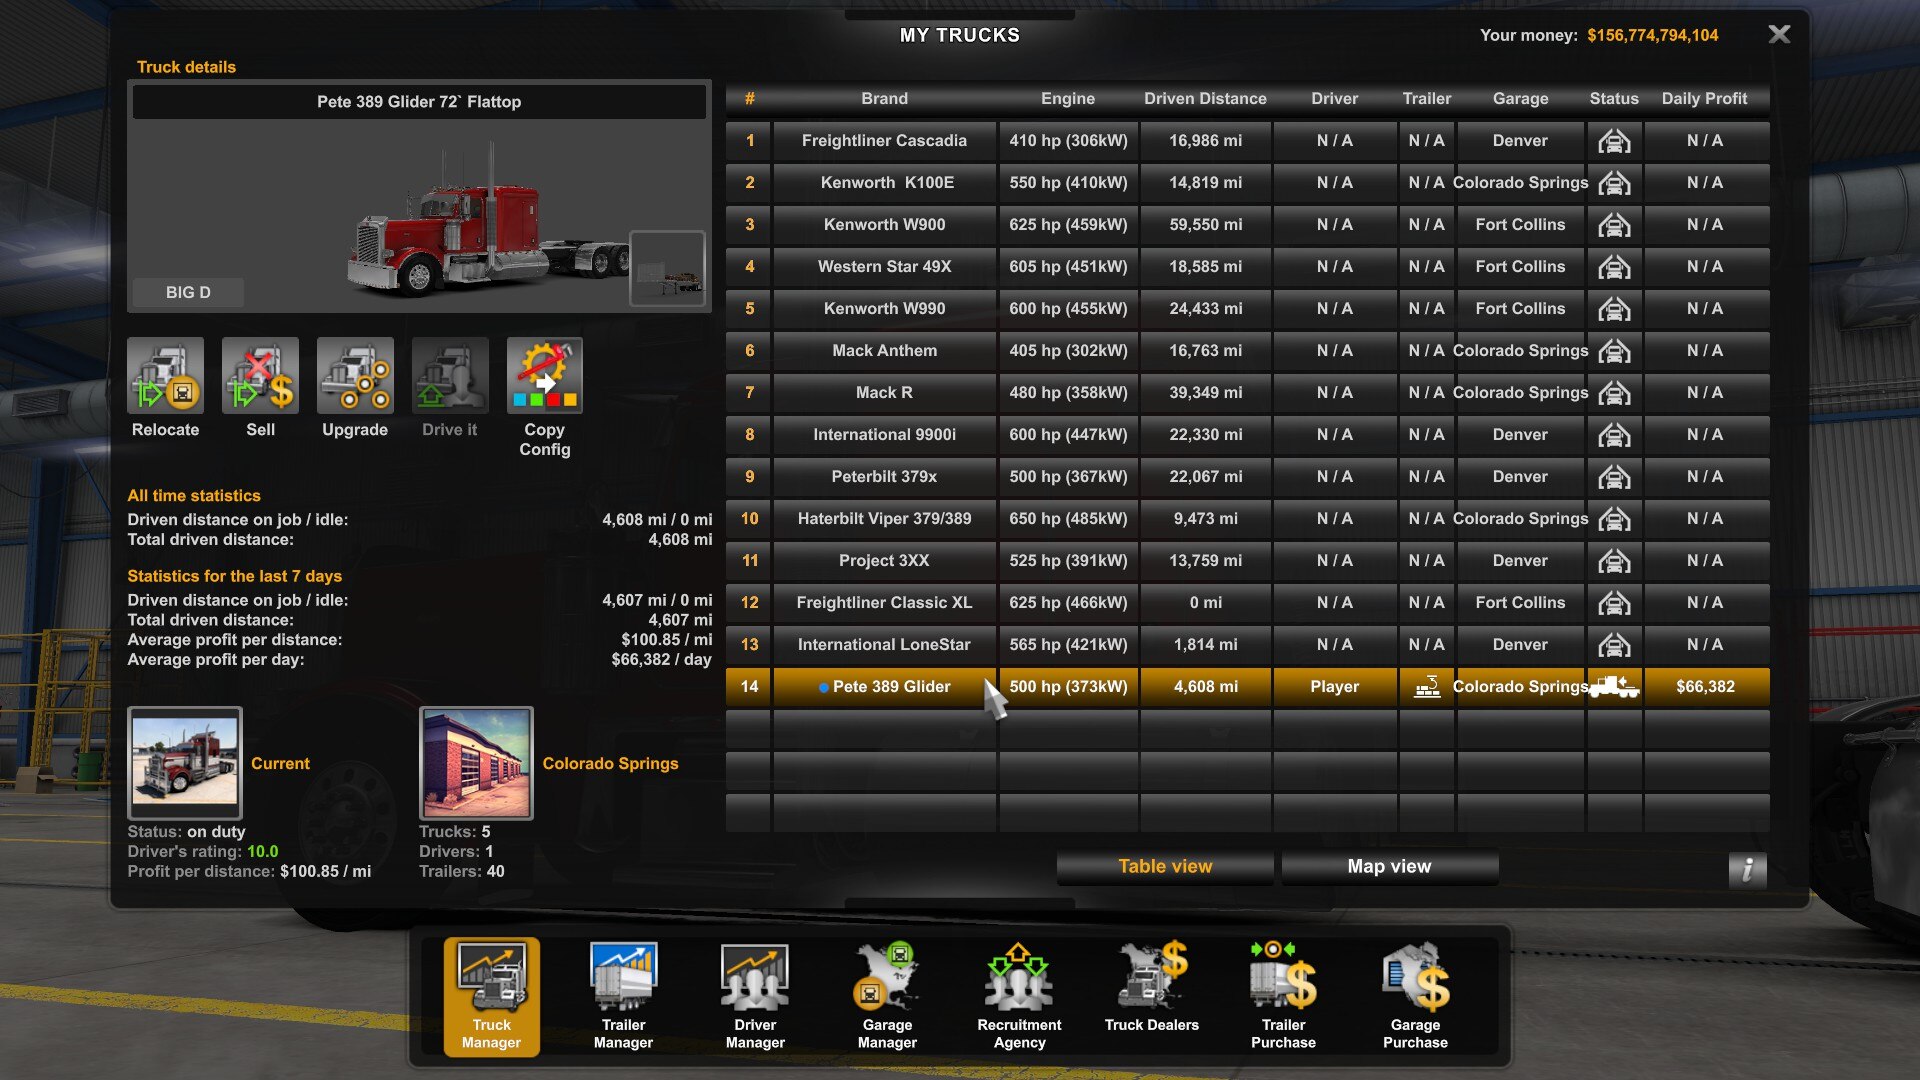Sort by Engine column header
This screenshot has height=1080, width=1920.
[1068, 99]
